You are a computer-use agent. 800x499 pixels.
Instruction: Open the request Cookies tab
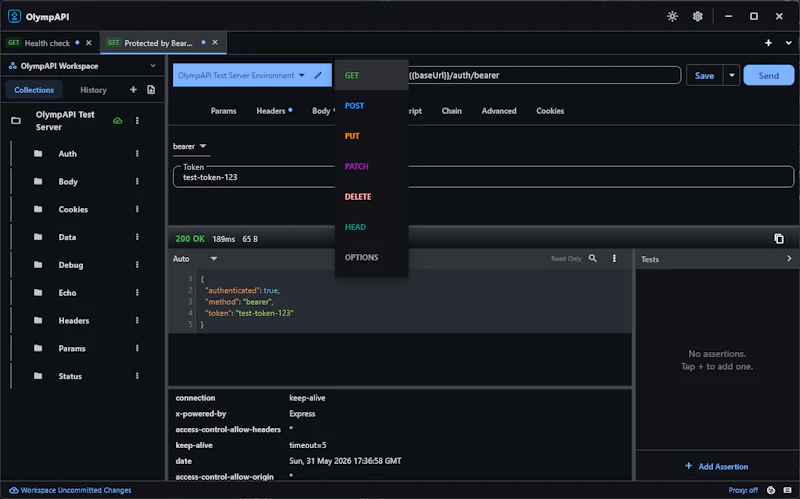[x=550, y=111]
